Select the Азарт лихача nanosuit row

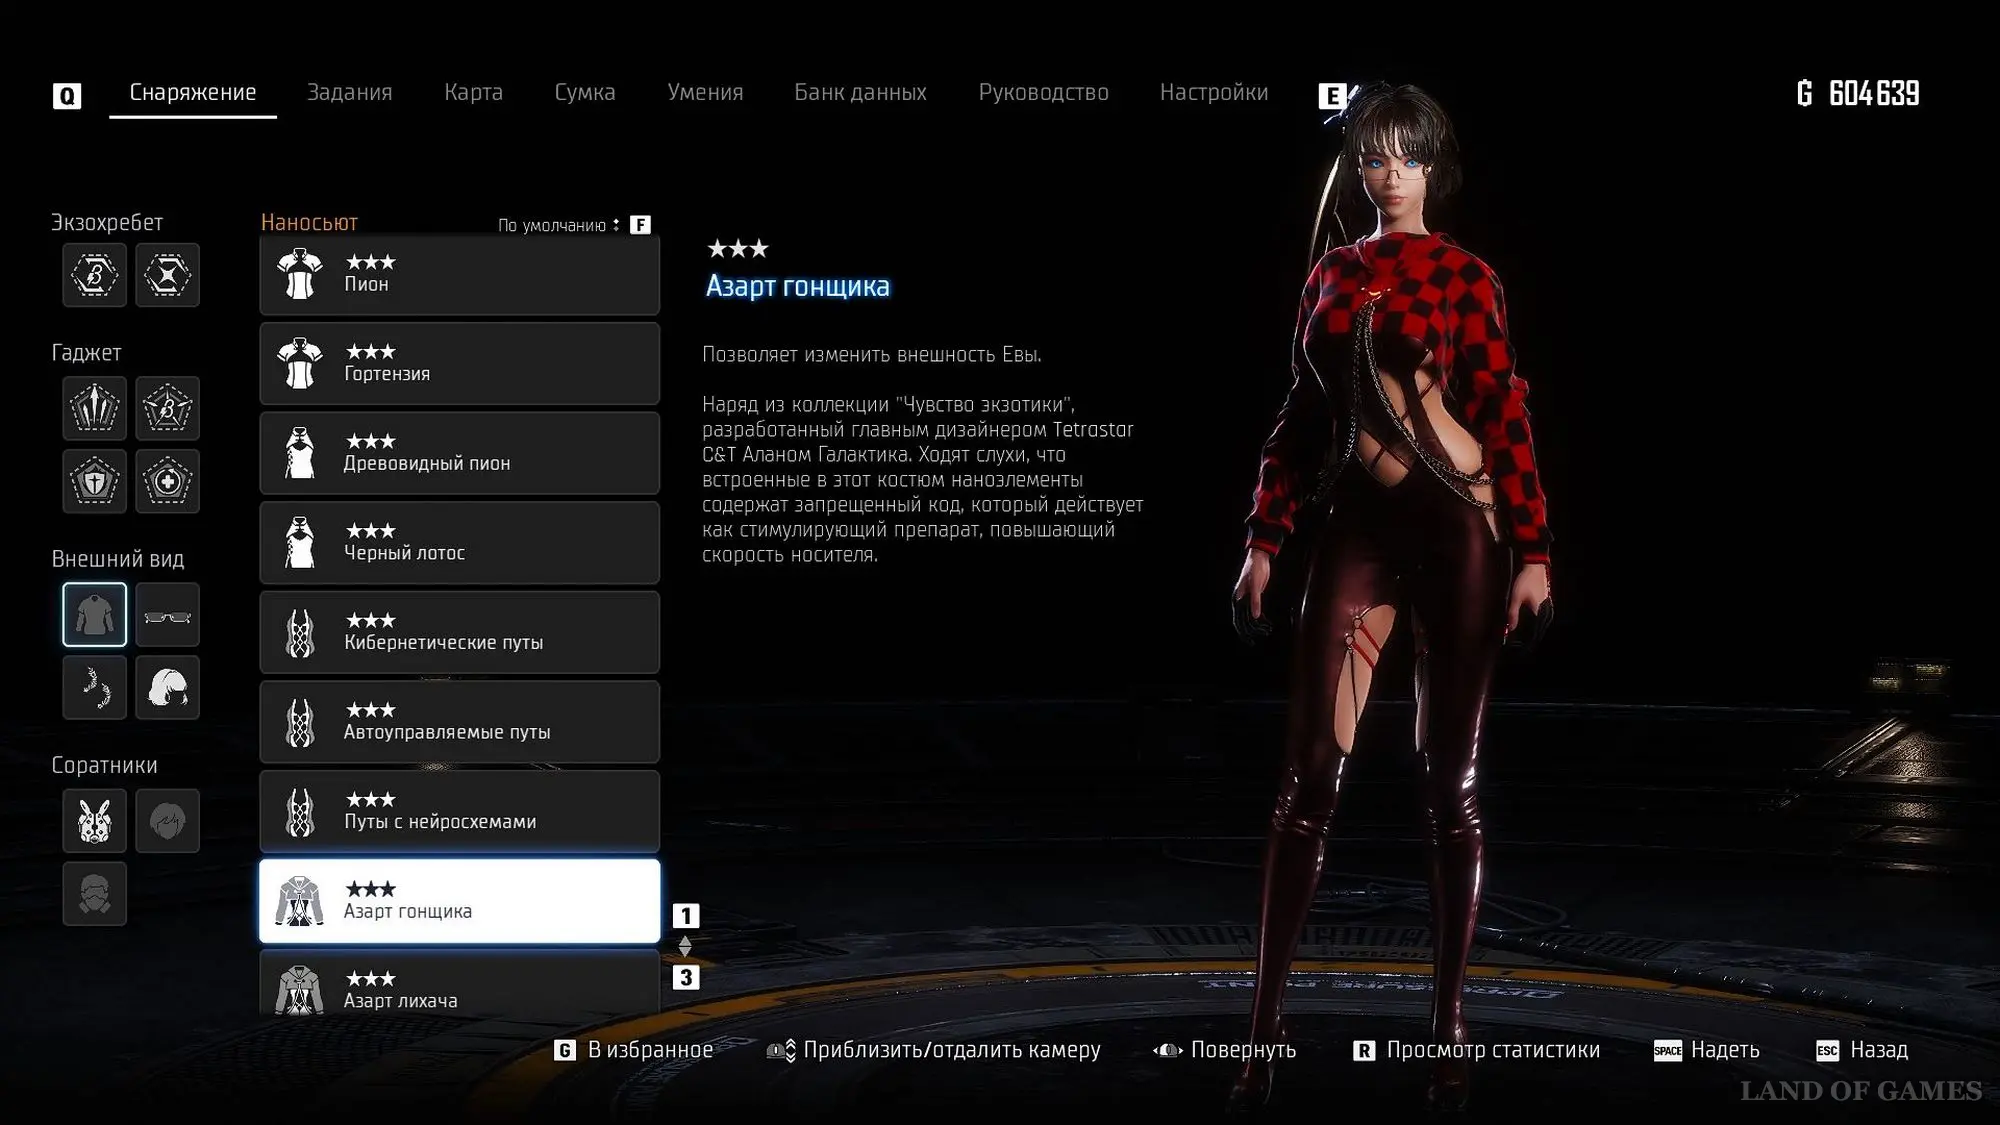coord(459,985)
